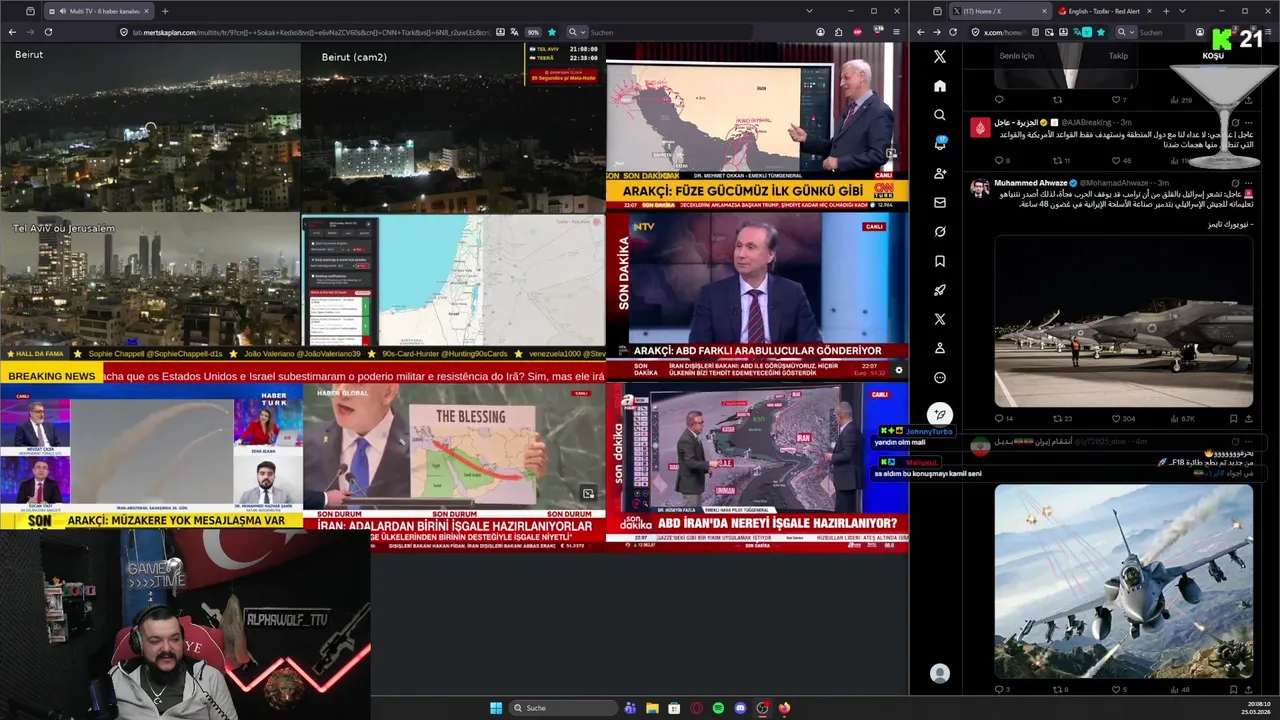Viewport: 1280px width, 720px height.
Task: Select the Beirut camera stream
Action: click(x=150, y=125)
